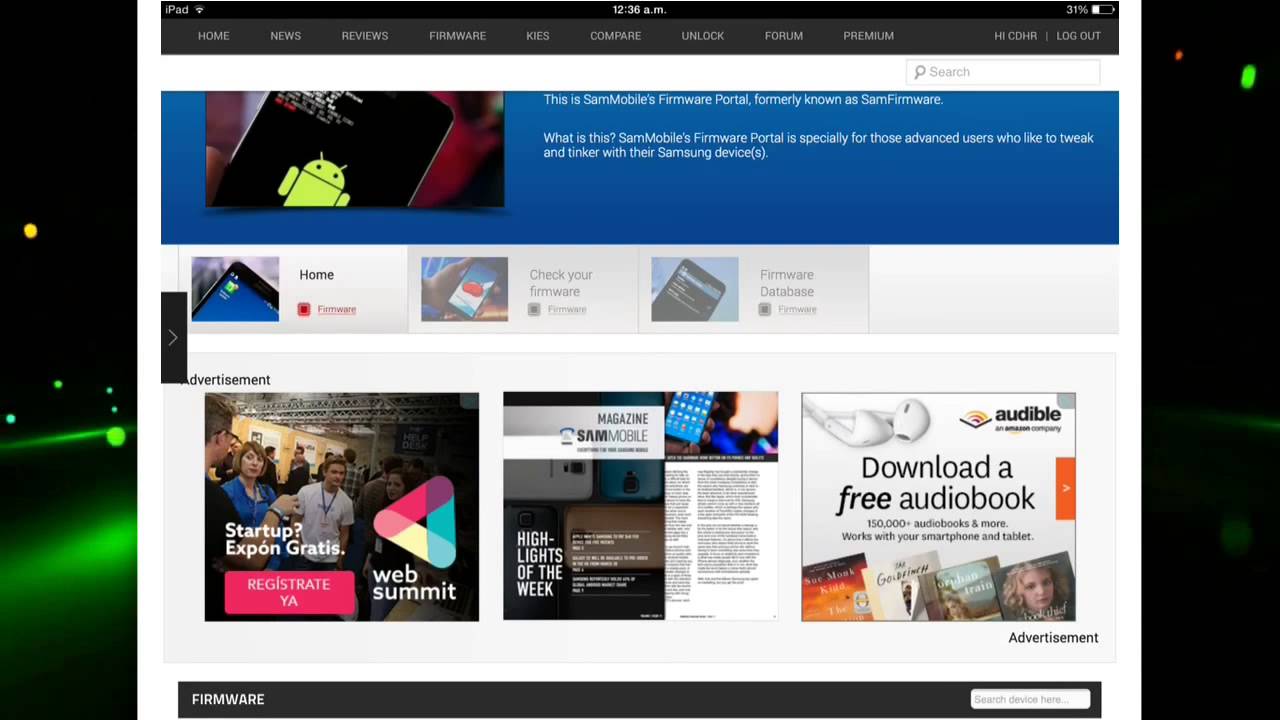1280x720 pixels.
Task: Click gray square icon under Firmware Database
Action: (x=764, y=310)
